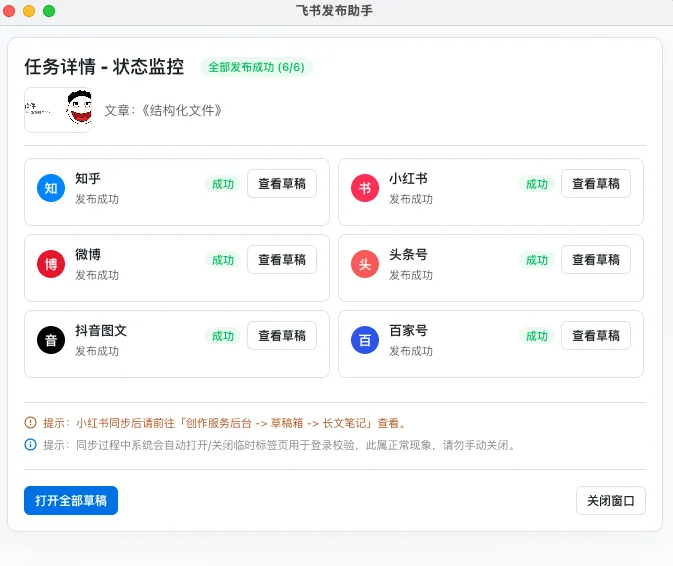Open the 头条号 draft via 查看草稿
The image size is (673, 566).
click(x=596, y=260)
